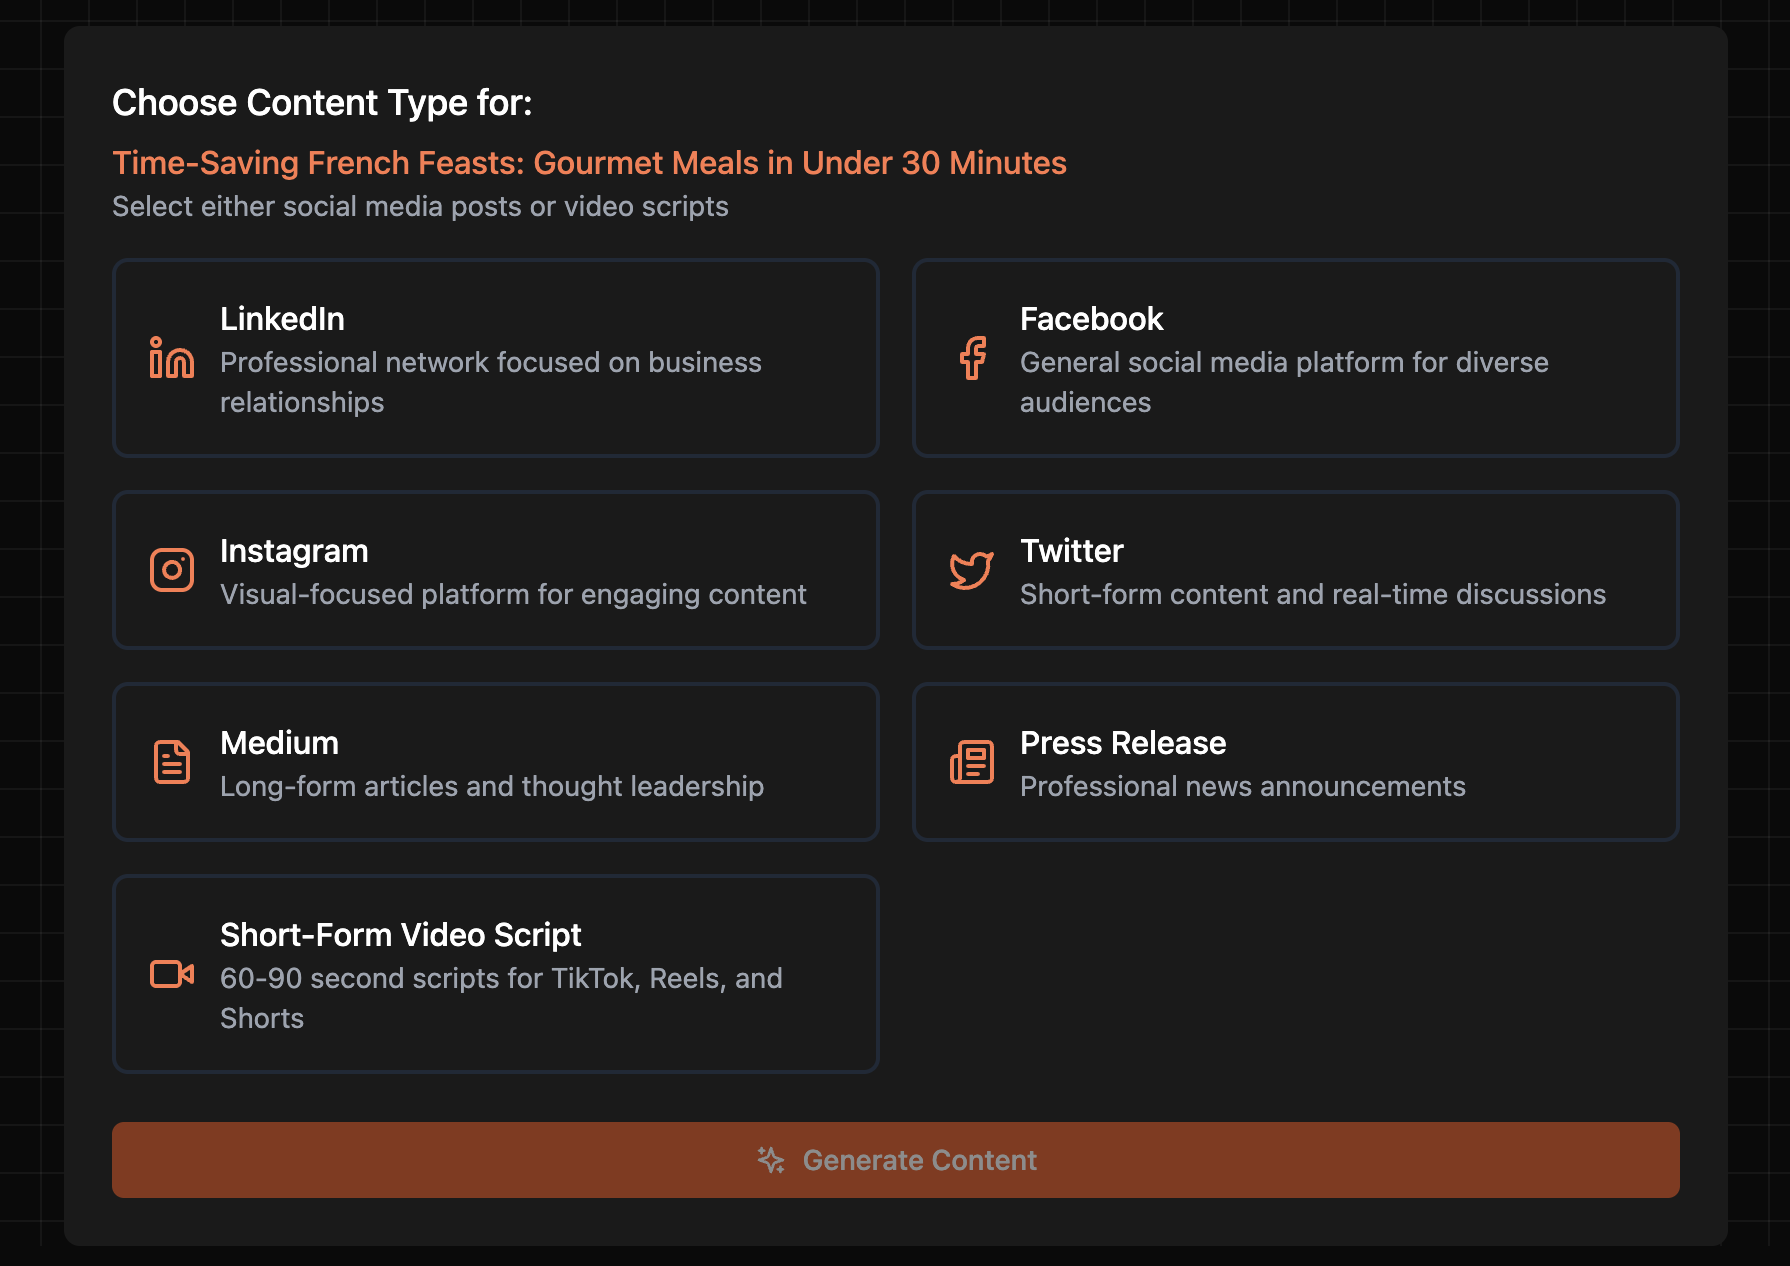Click the Time-Saving French Feasts title

click(x=589, y=163)
